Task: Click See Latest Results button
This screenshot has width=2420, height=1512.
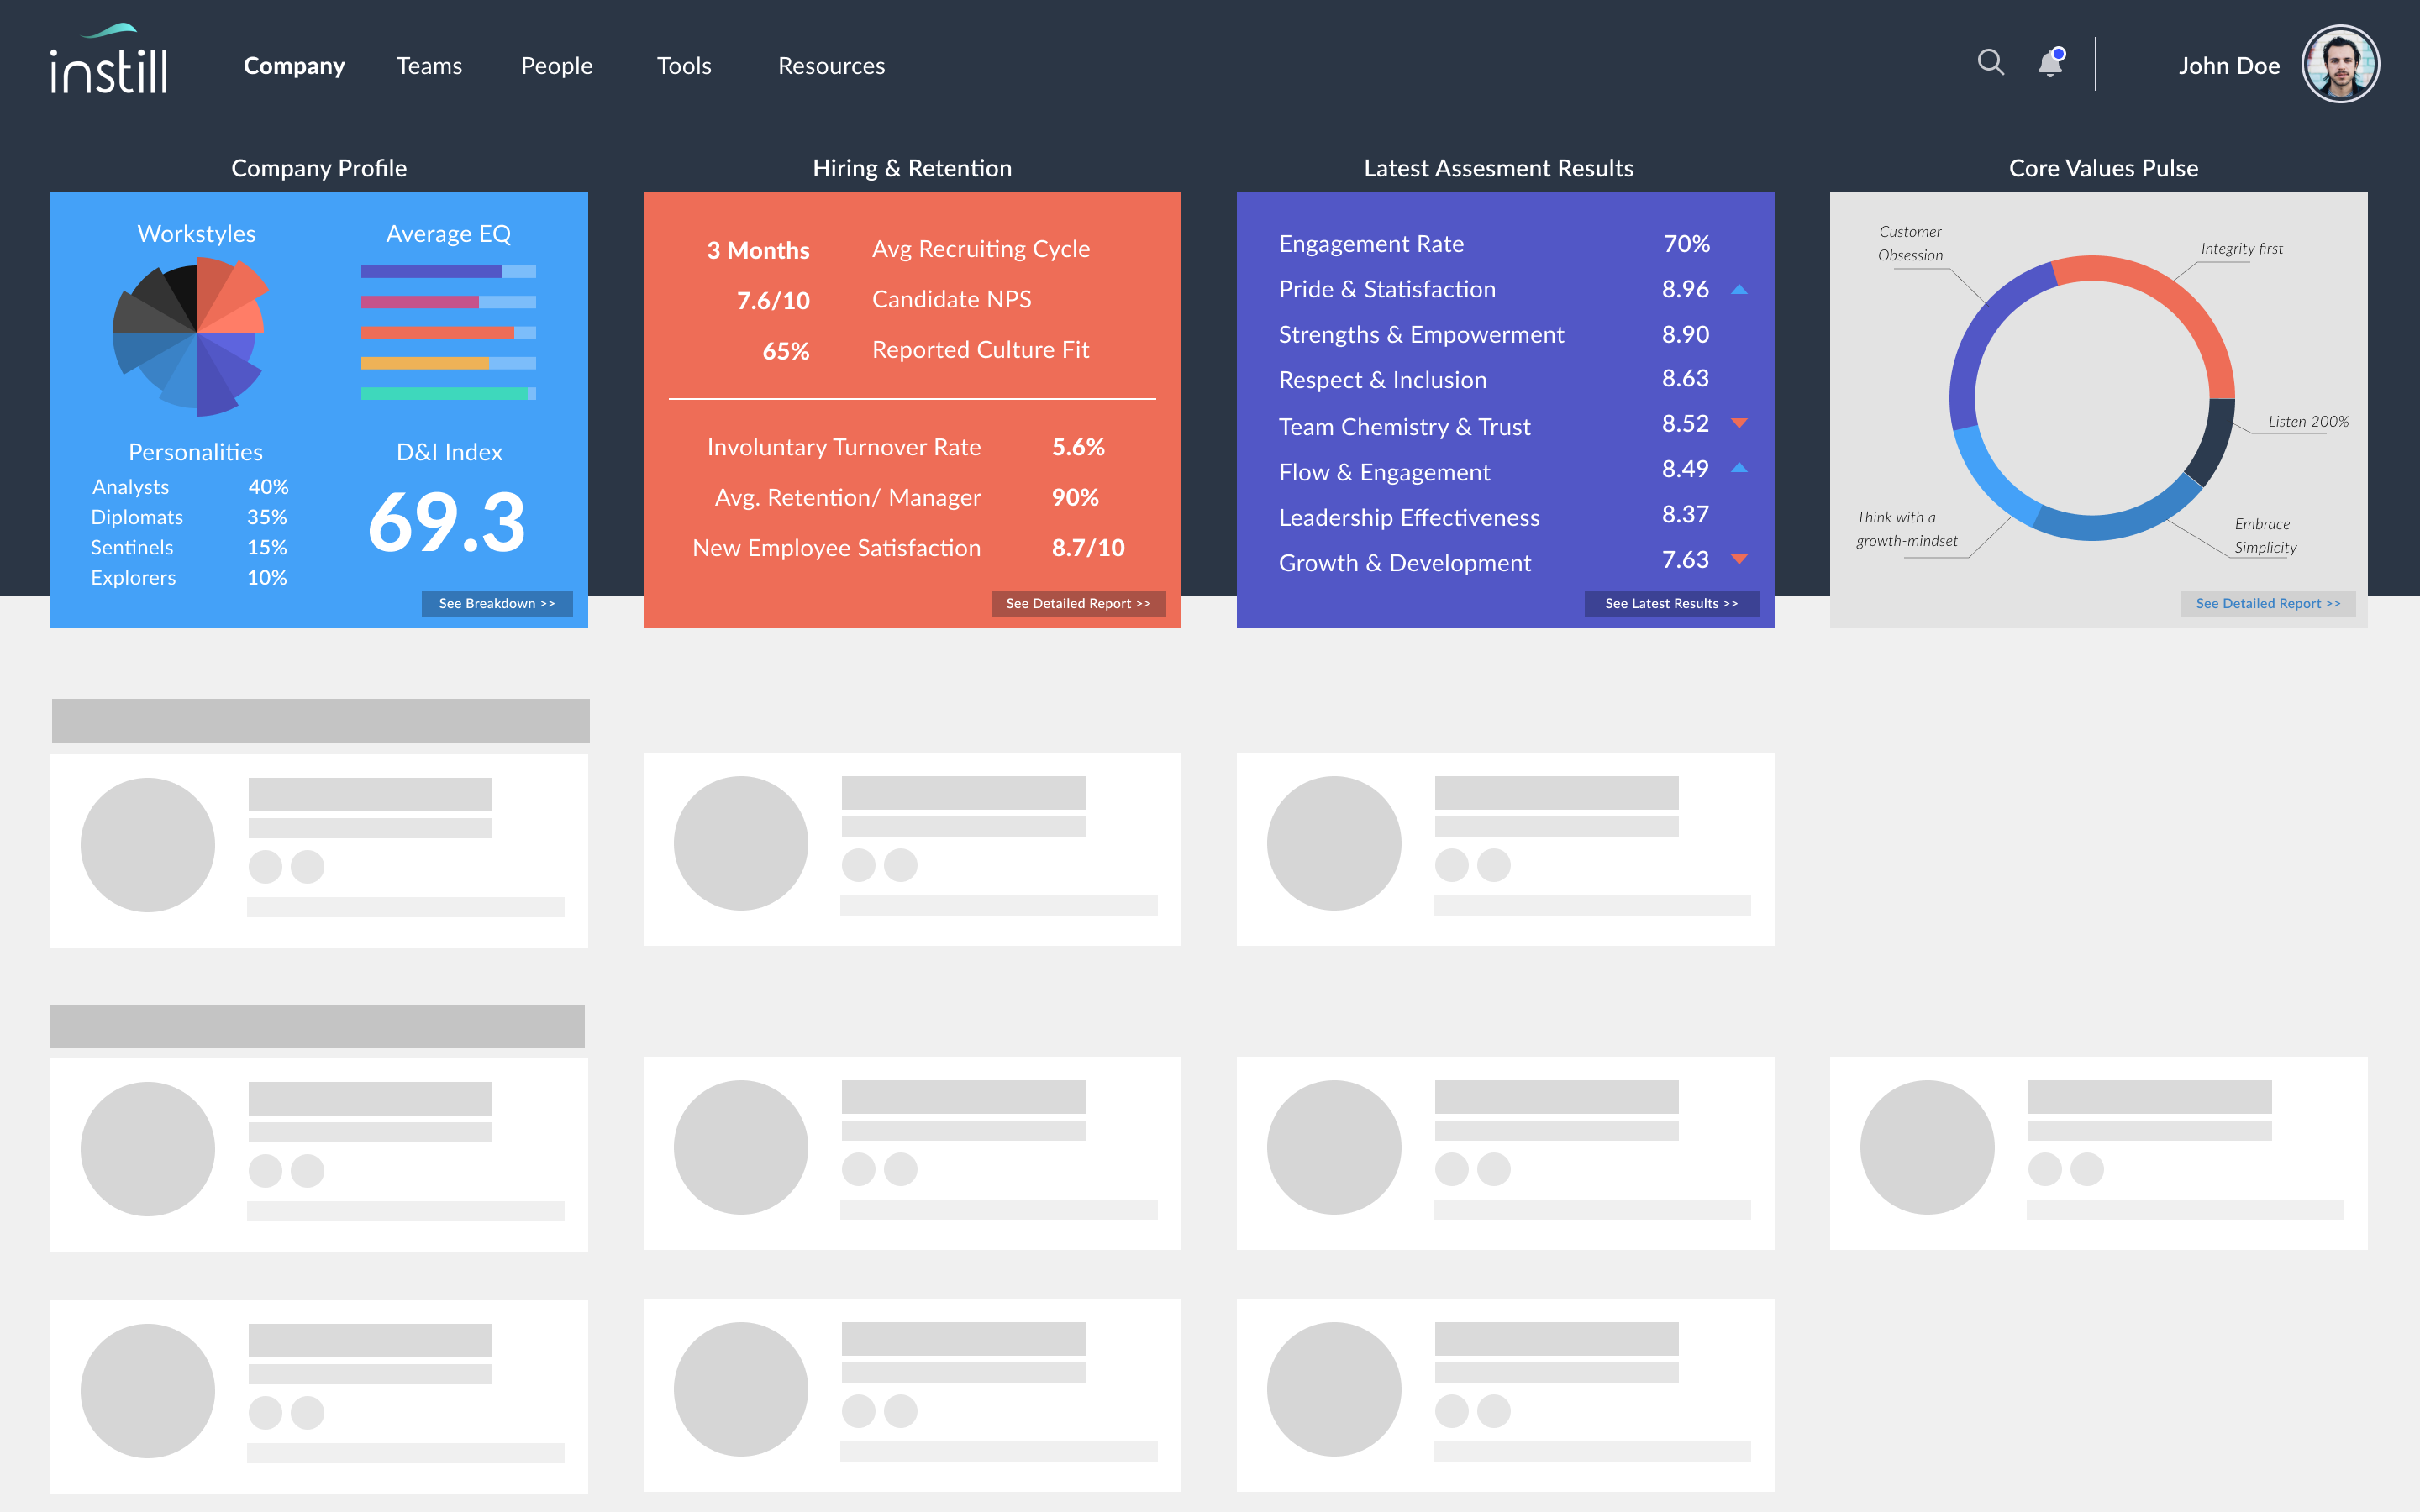Action: point(1671,603)
